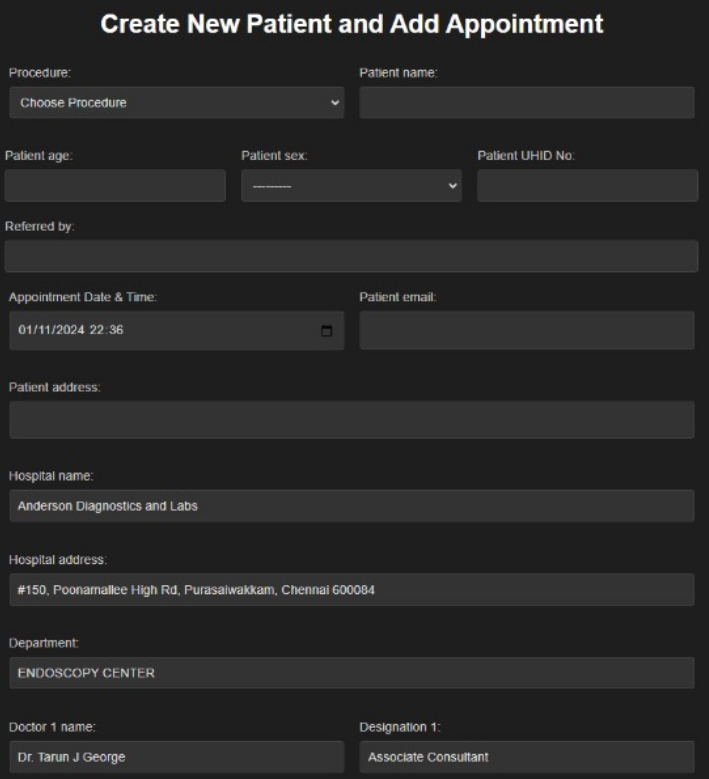Click the Hospital address field showing Poonamallee
709x779 pixels.
[351, 590]
